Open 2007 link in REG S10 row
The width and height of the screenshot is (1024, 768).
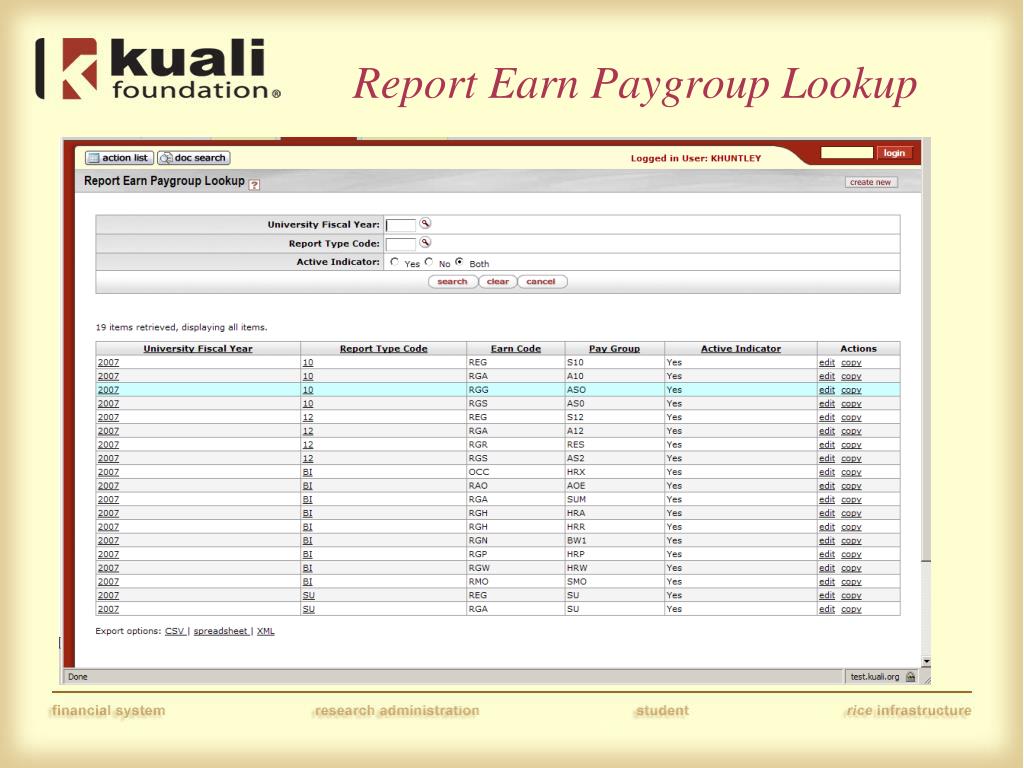tap(108, 362)
